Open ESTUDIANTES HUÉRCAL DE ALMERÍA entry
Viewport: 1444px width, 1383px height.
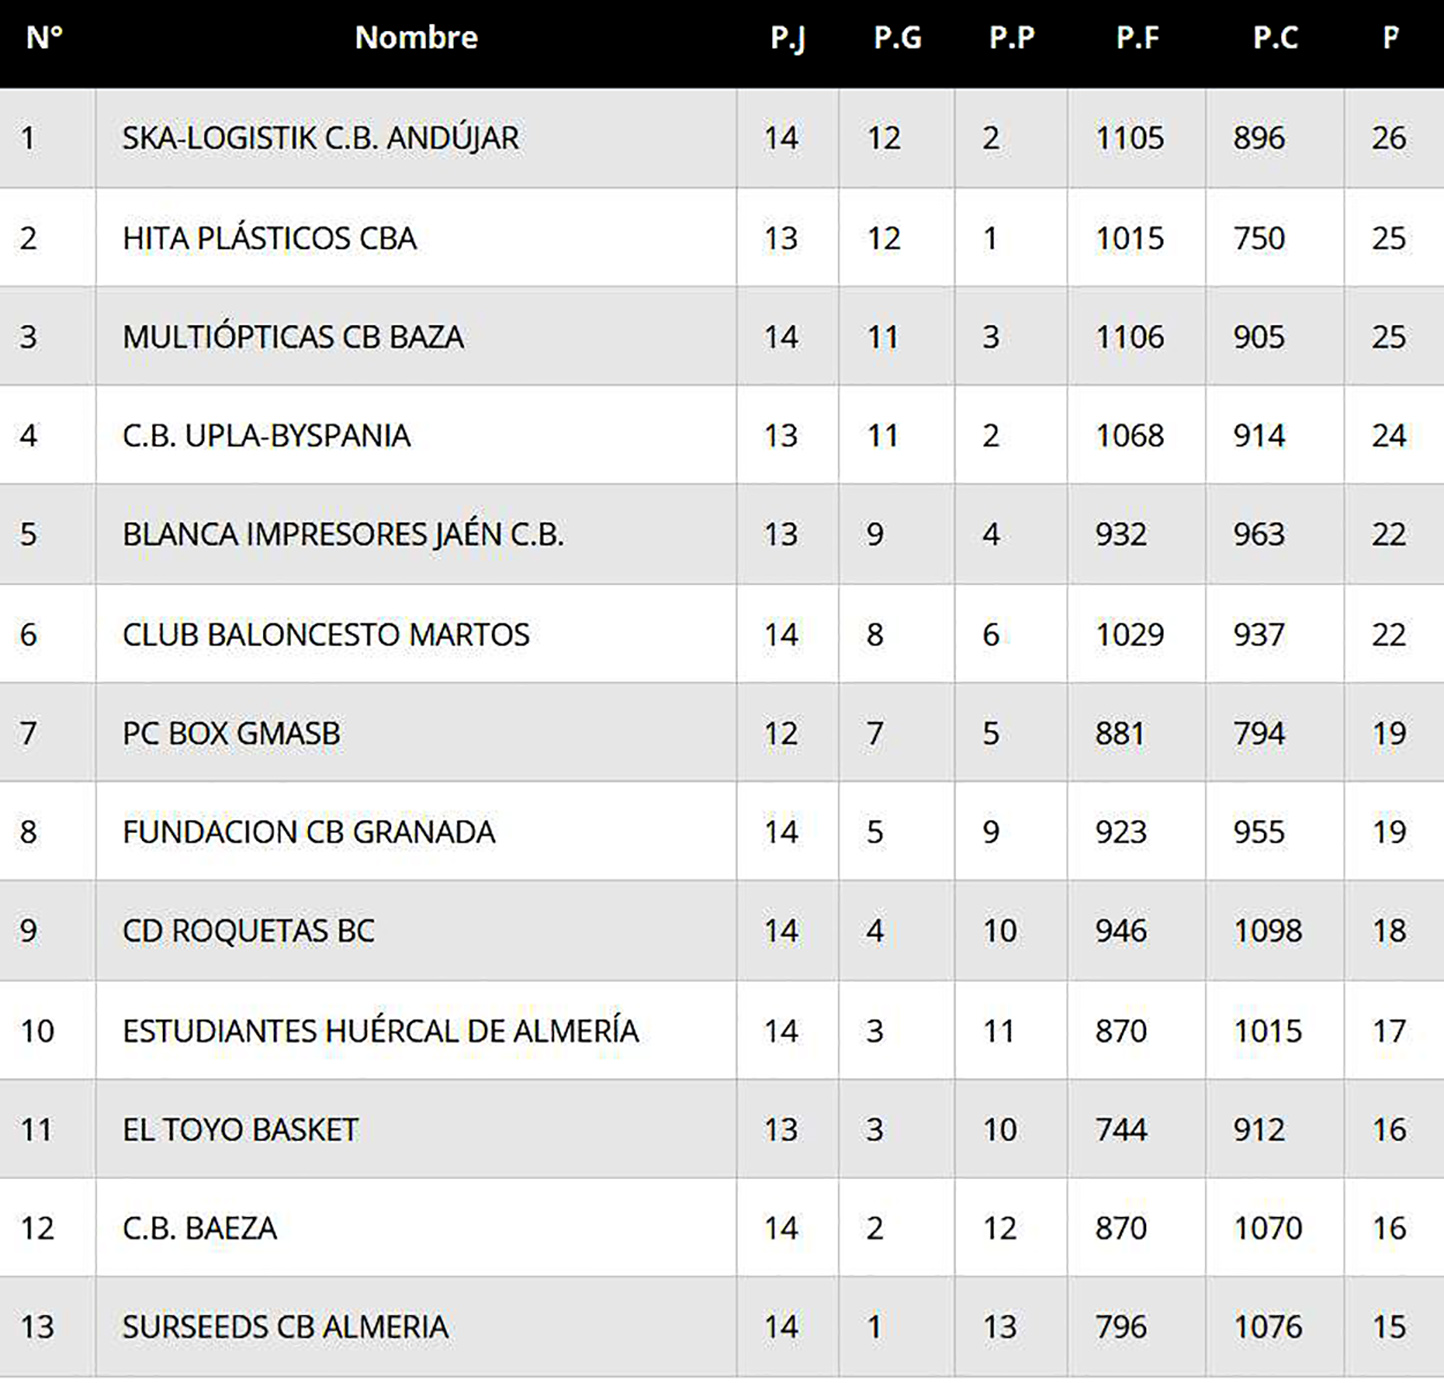pos(380,1031)
